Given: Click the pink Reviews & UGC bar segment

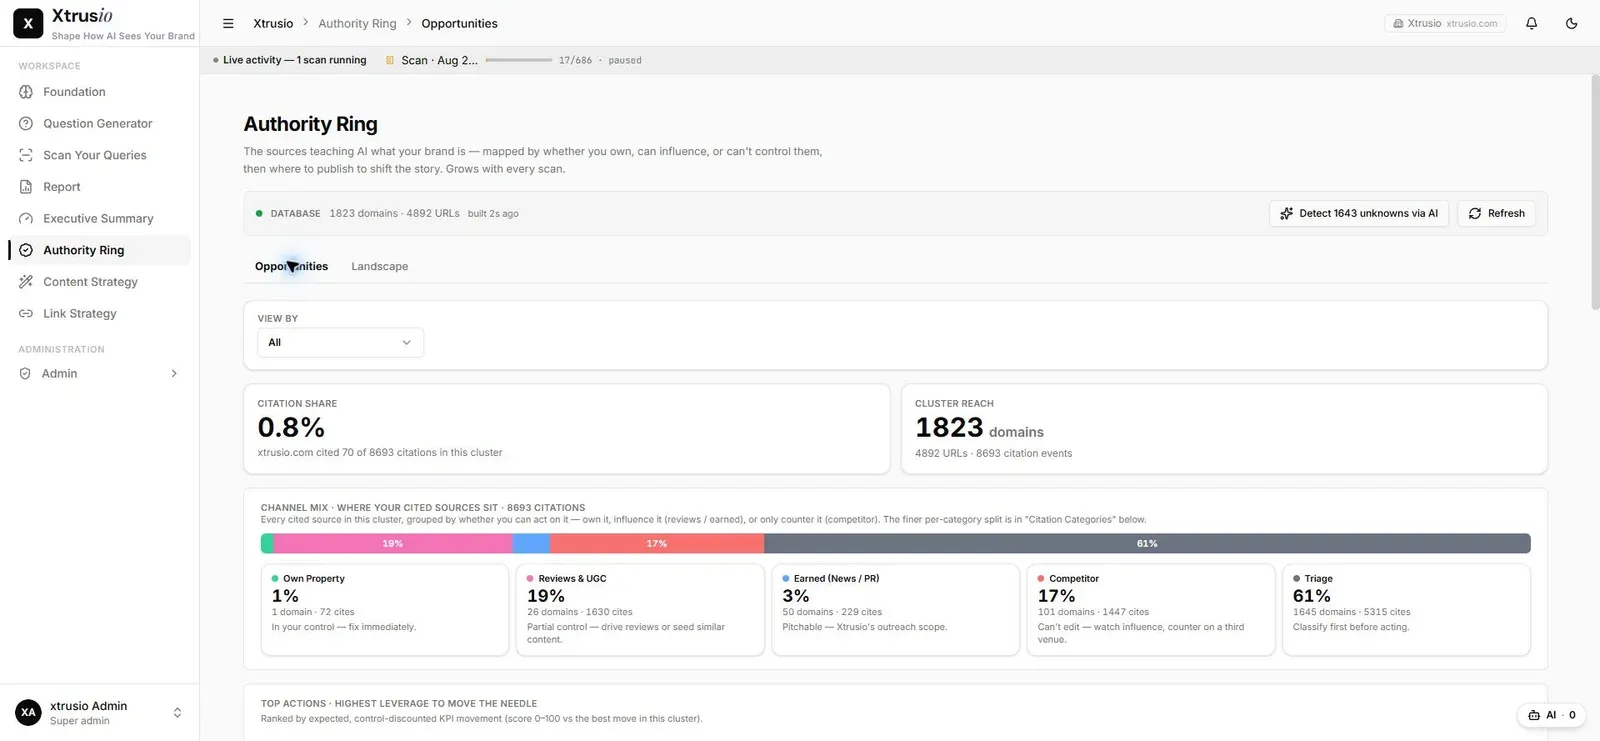Looking at the screenshot, I should tap(393, 544).
